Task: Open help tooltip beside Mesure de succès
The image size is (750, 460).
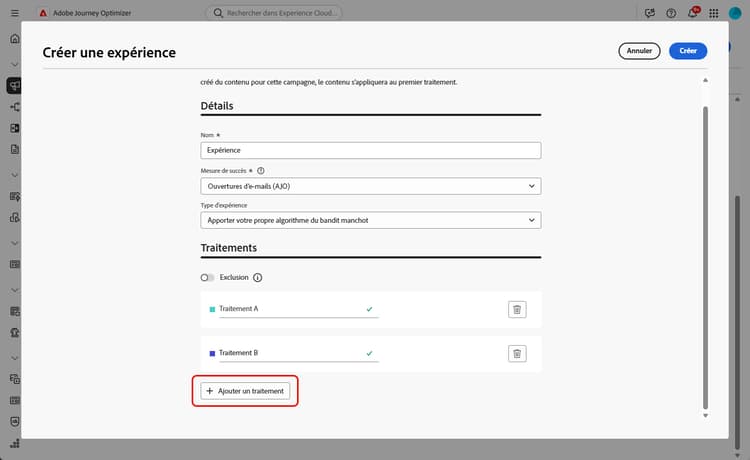Action: point(261,171)
